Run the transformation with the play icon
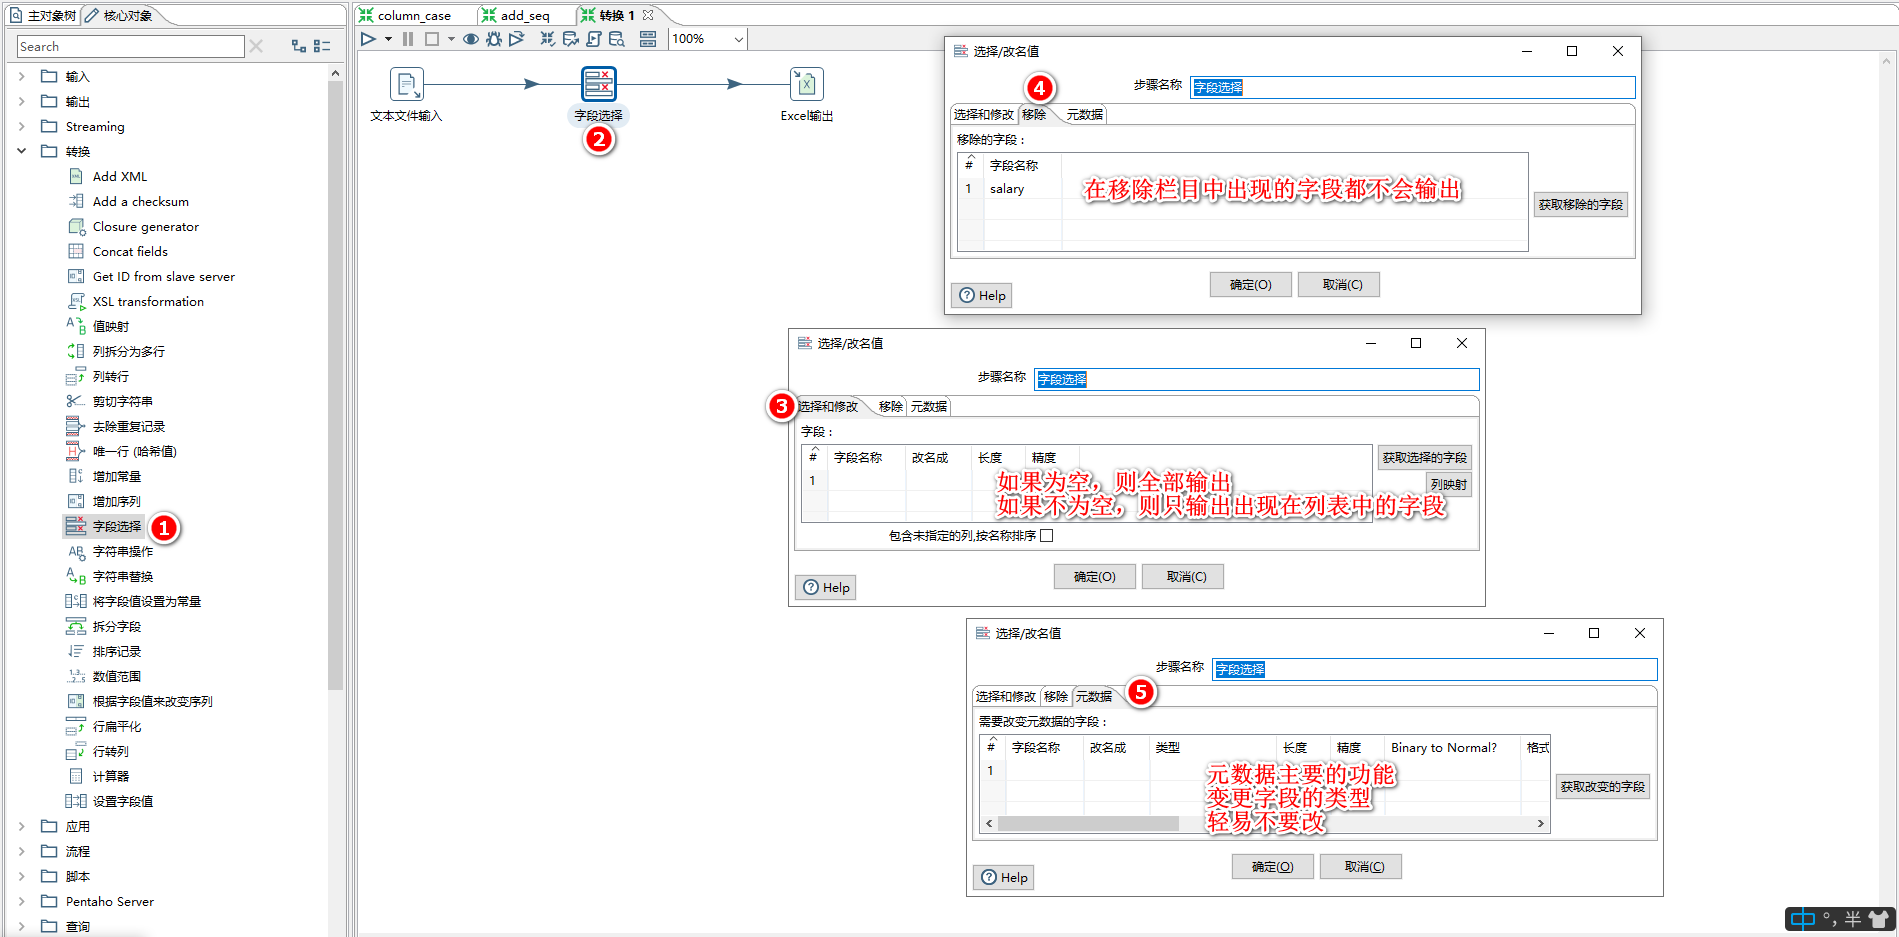The width and height of the screenshot is (1899, 937). pos(368,39)
